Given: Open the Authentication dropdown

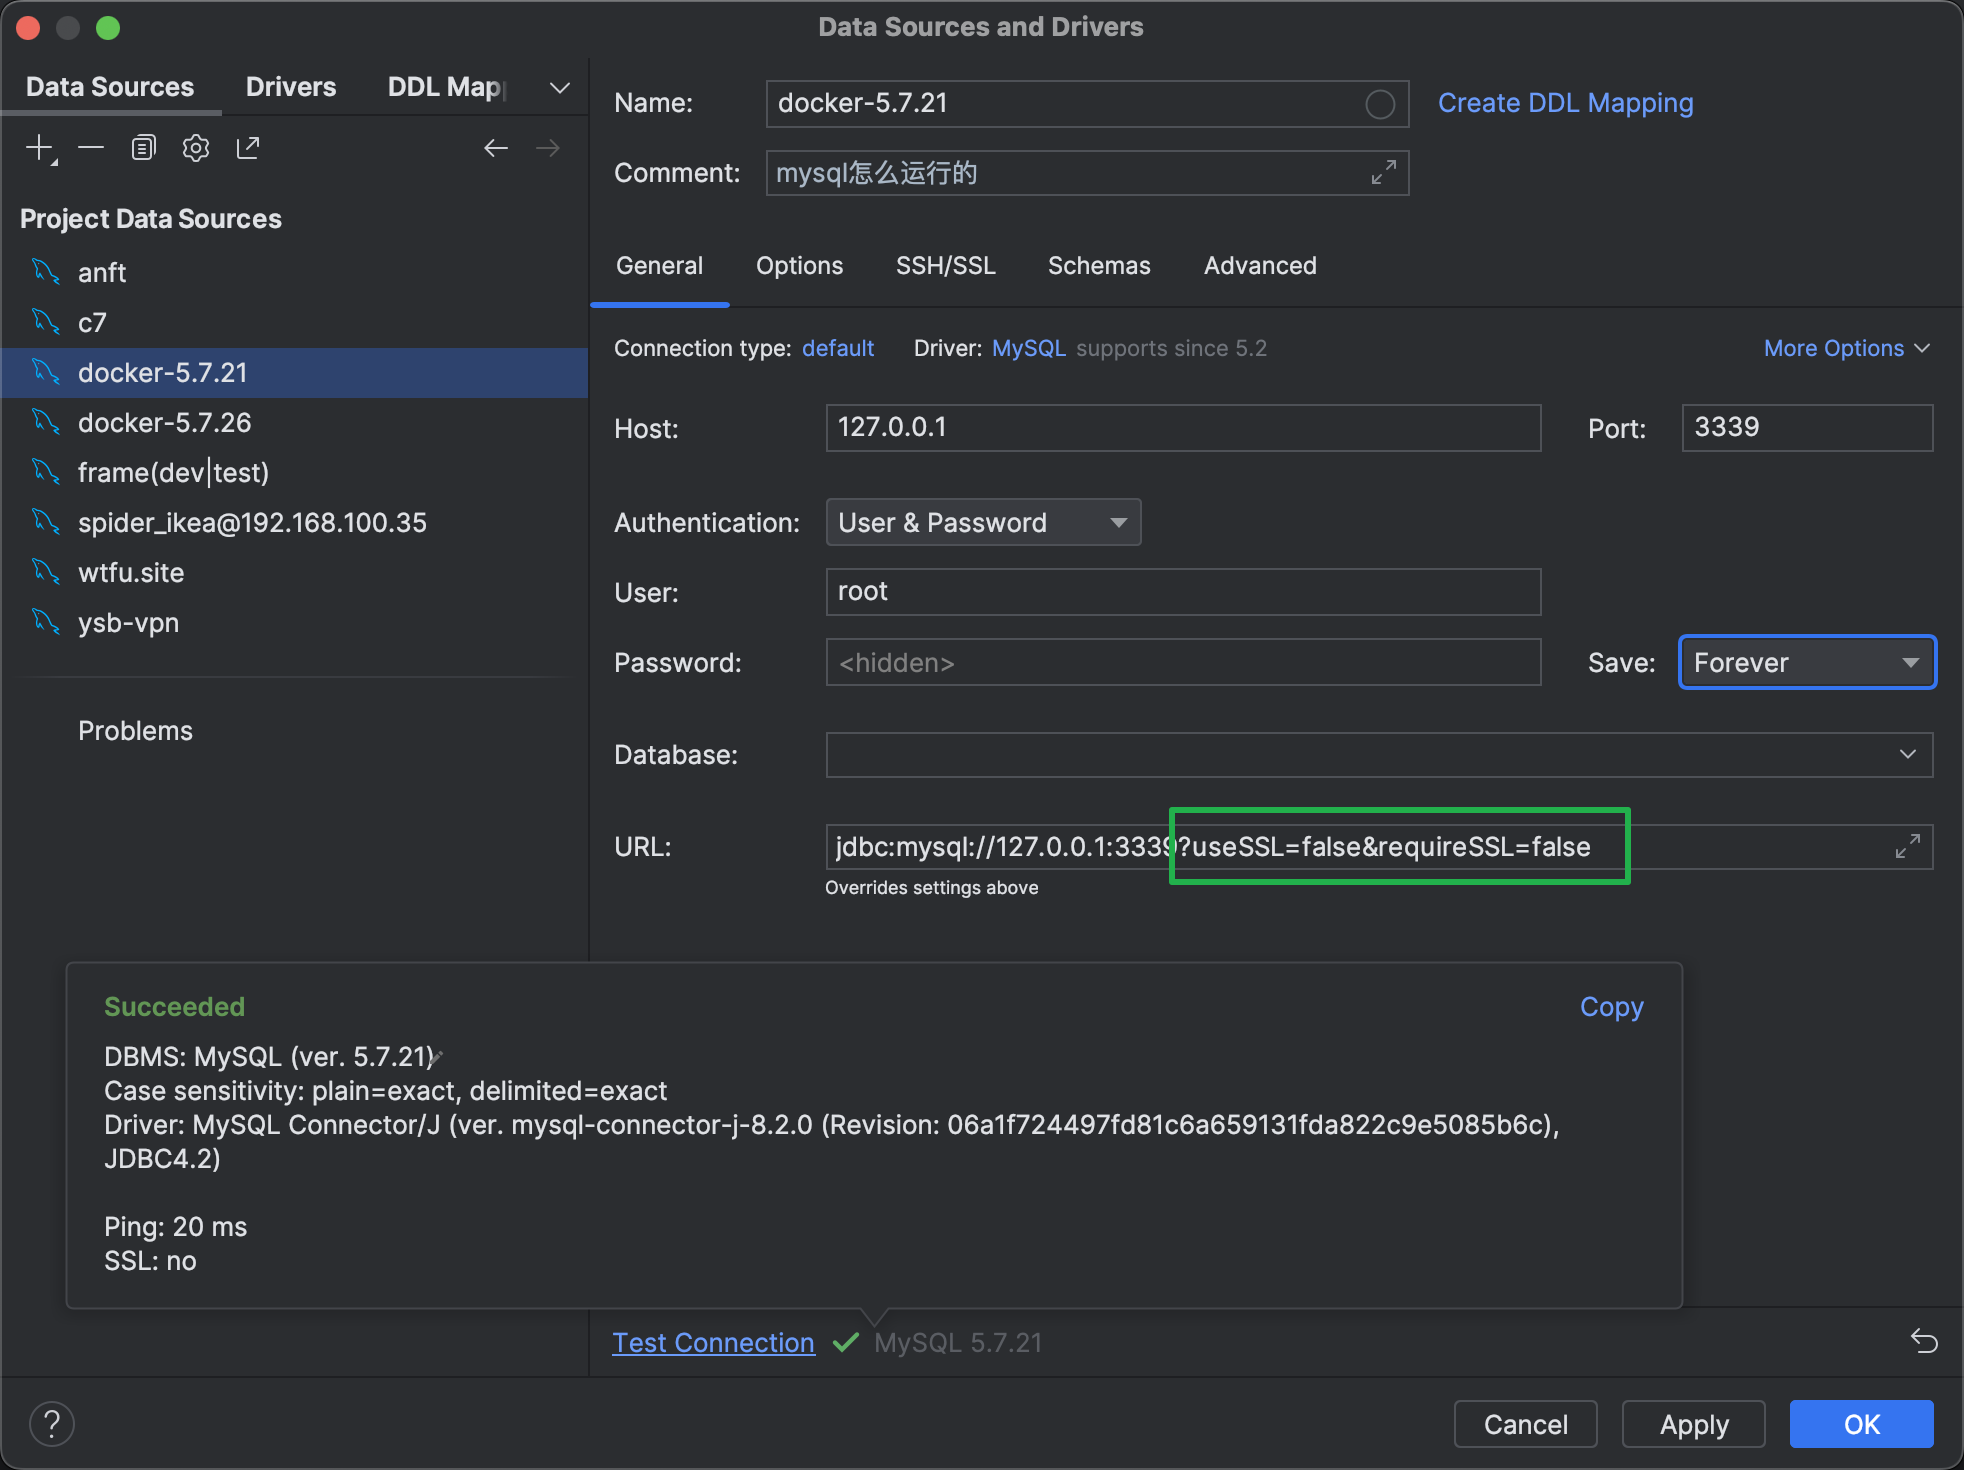Looking at the screenshot, I should pyautogui.click(x=983, y=523).
